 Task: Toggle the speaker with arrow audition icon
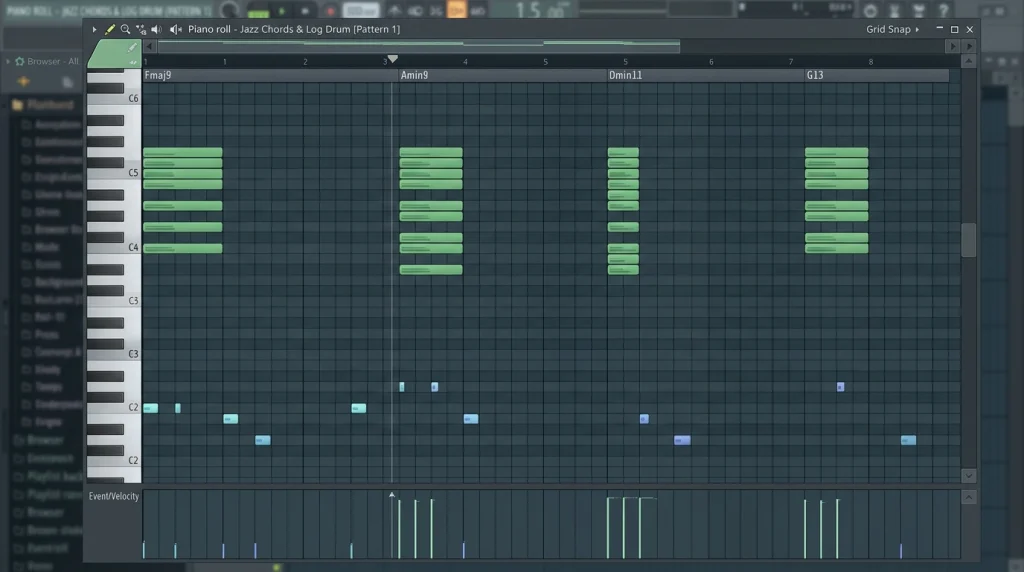pos(176,29)
